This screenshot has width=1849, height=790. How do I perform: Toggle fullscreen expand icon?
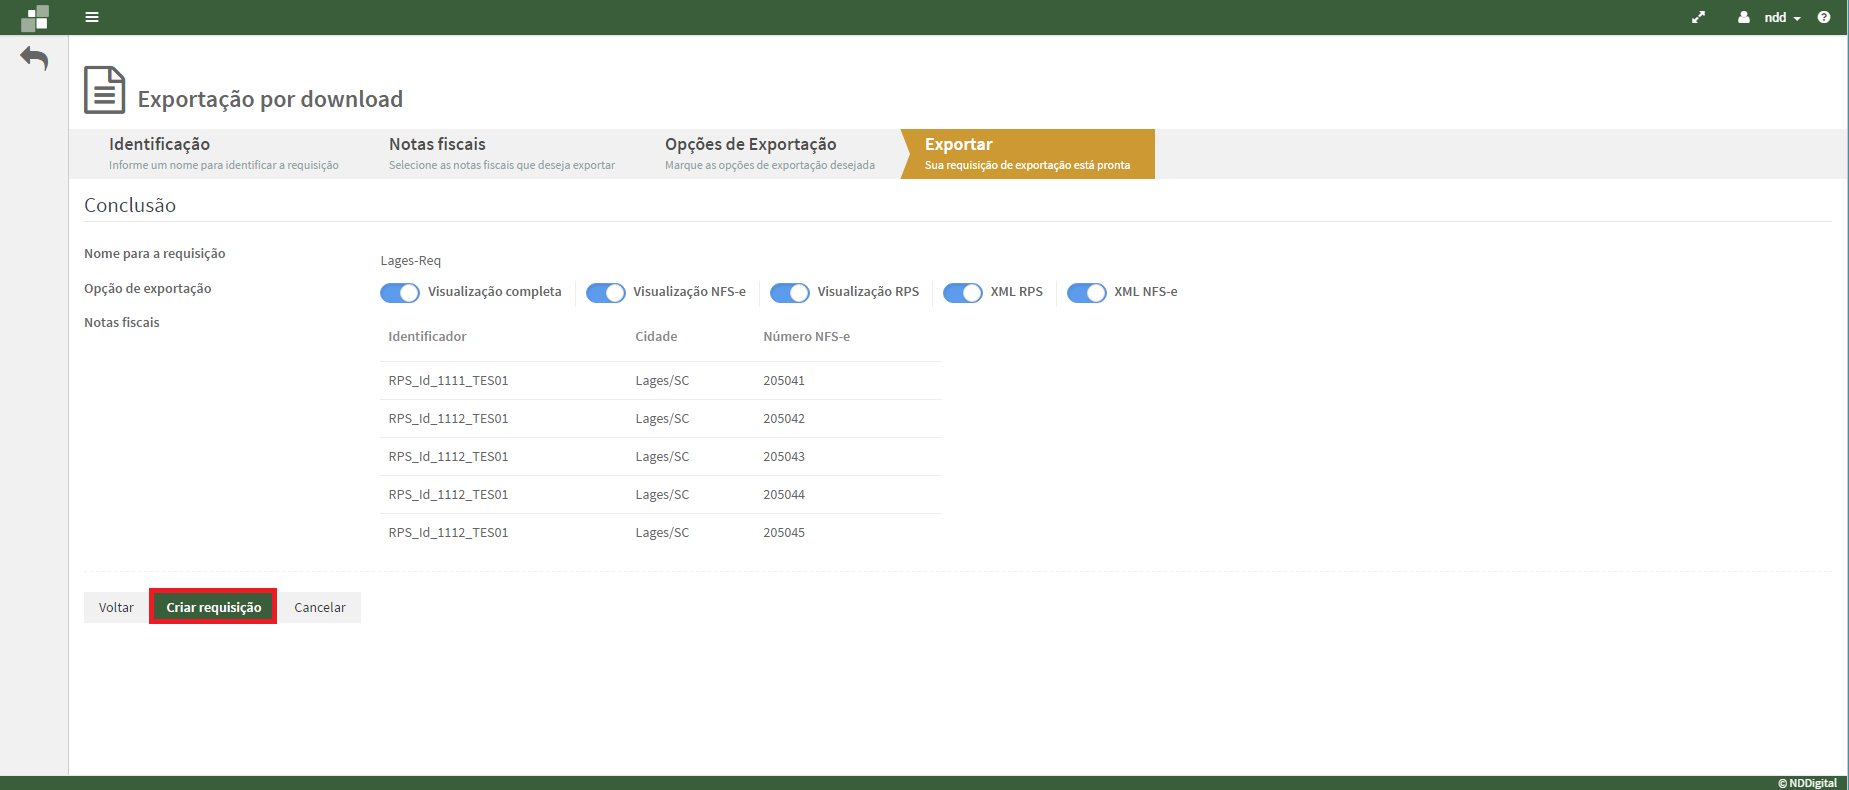pos(1698,17)
